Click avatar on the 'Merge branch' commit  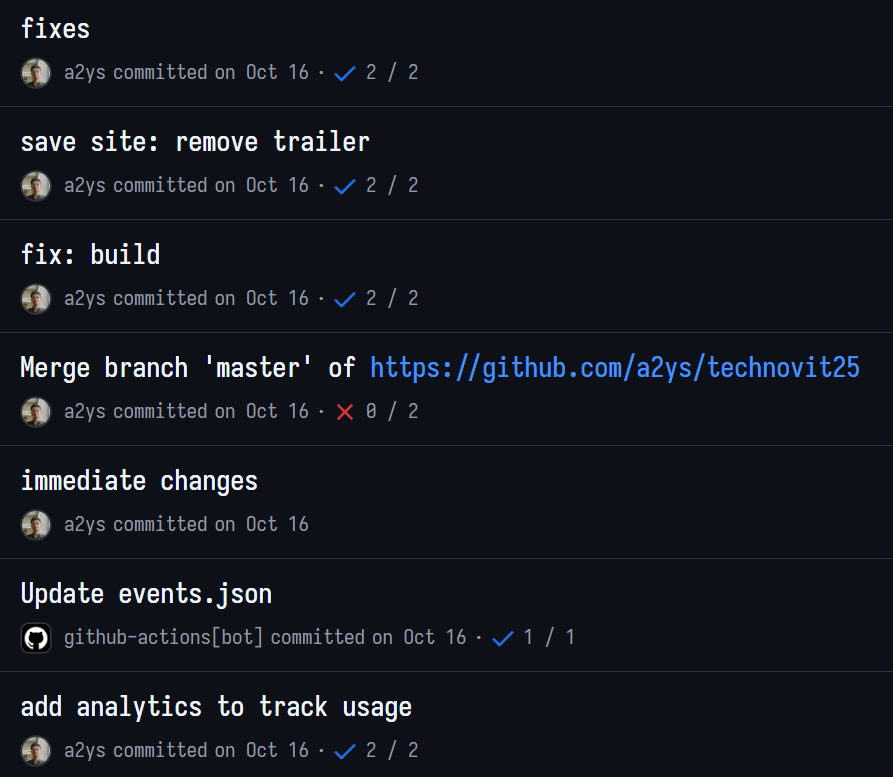click(x=36, y=412)
